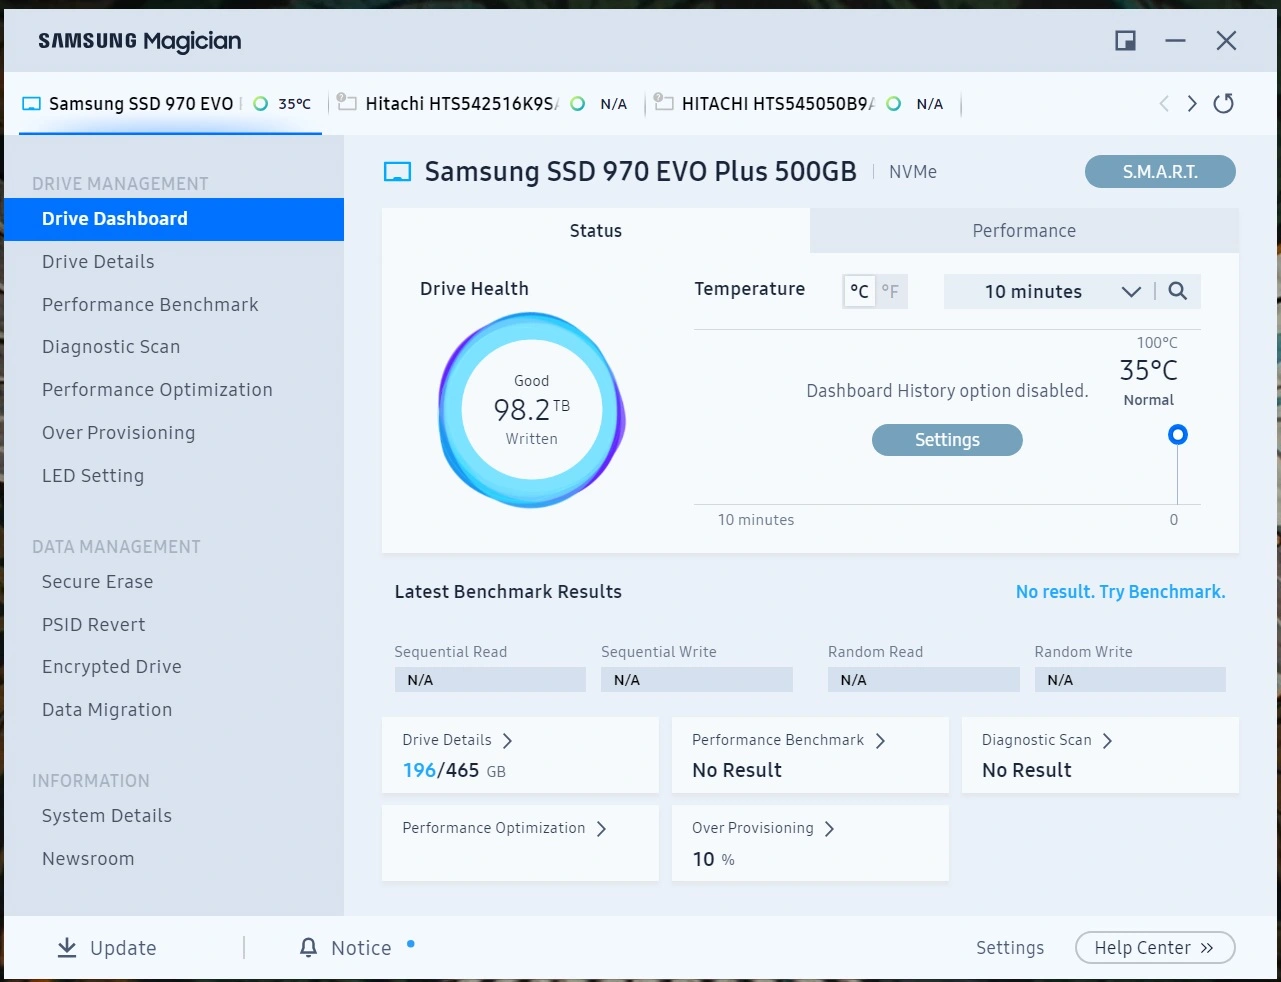The width and height of the screenshot is (1281, 982).
Task: Open Performance Optimization in sidebar
Action: pos(157,390)
